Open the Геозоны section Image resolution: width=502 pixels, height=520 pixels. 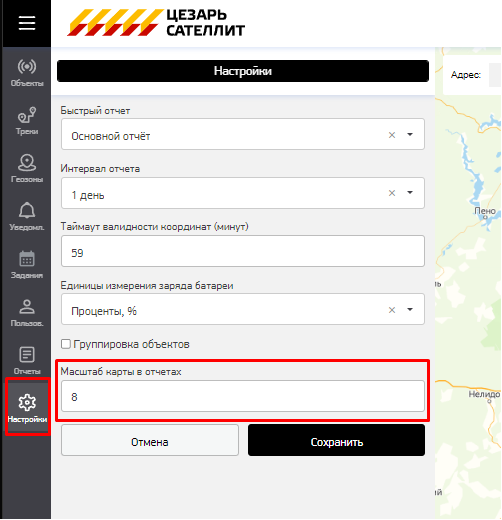[x=27, y=169]
